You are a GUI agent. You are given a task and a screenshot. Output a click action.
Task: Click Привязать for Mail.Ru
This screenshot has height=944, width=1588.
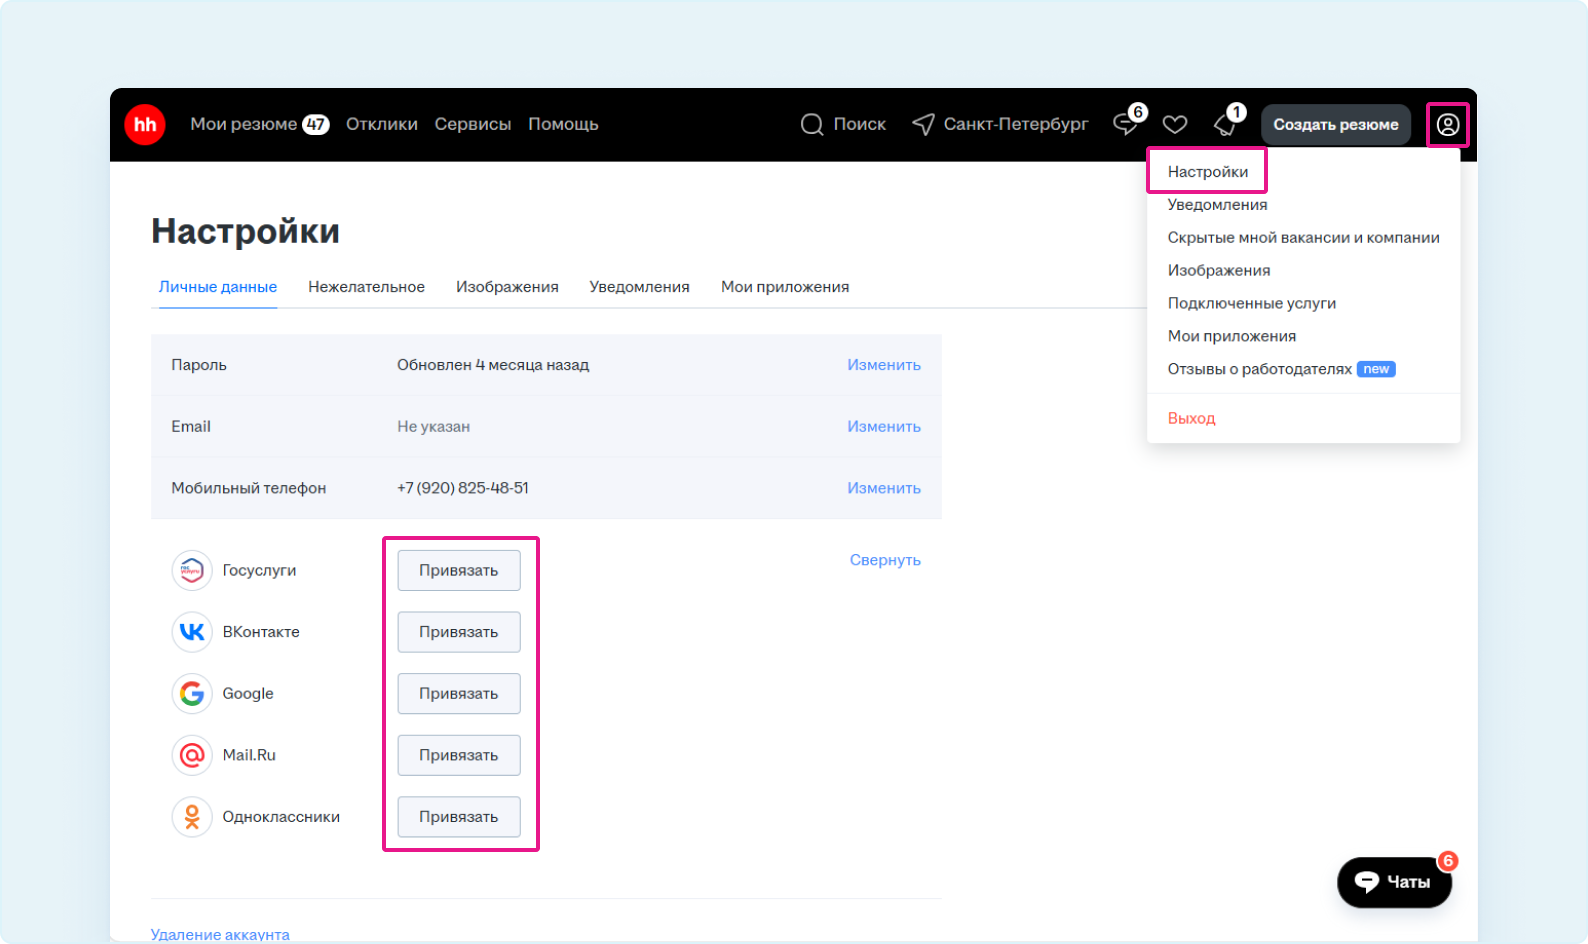click(459, 755)
